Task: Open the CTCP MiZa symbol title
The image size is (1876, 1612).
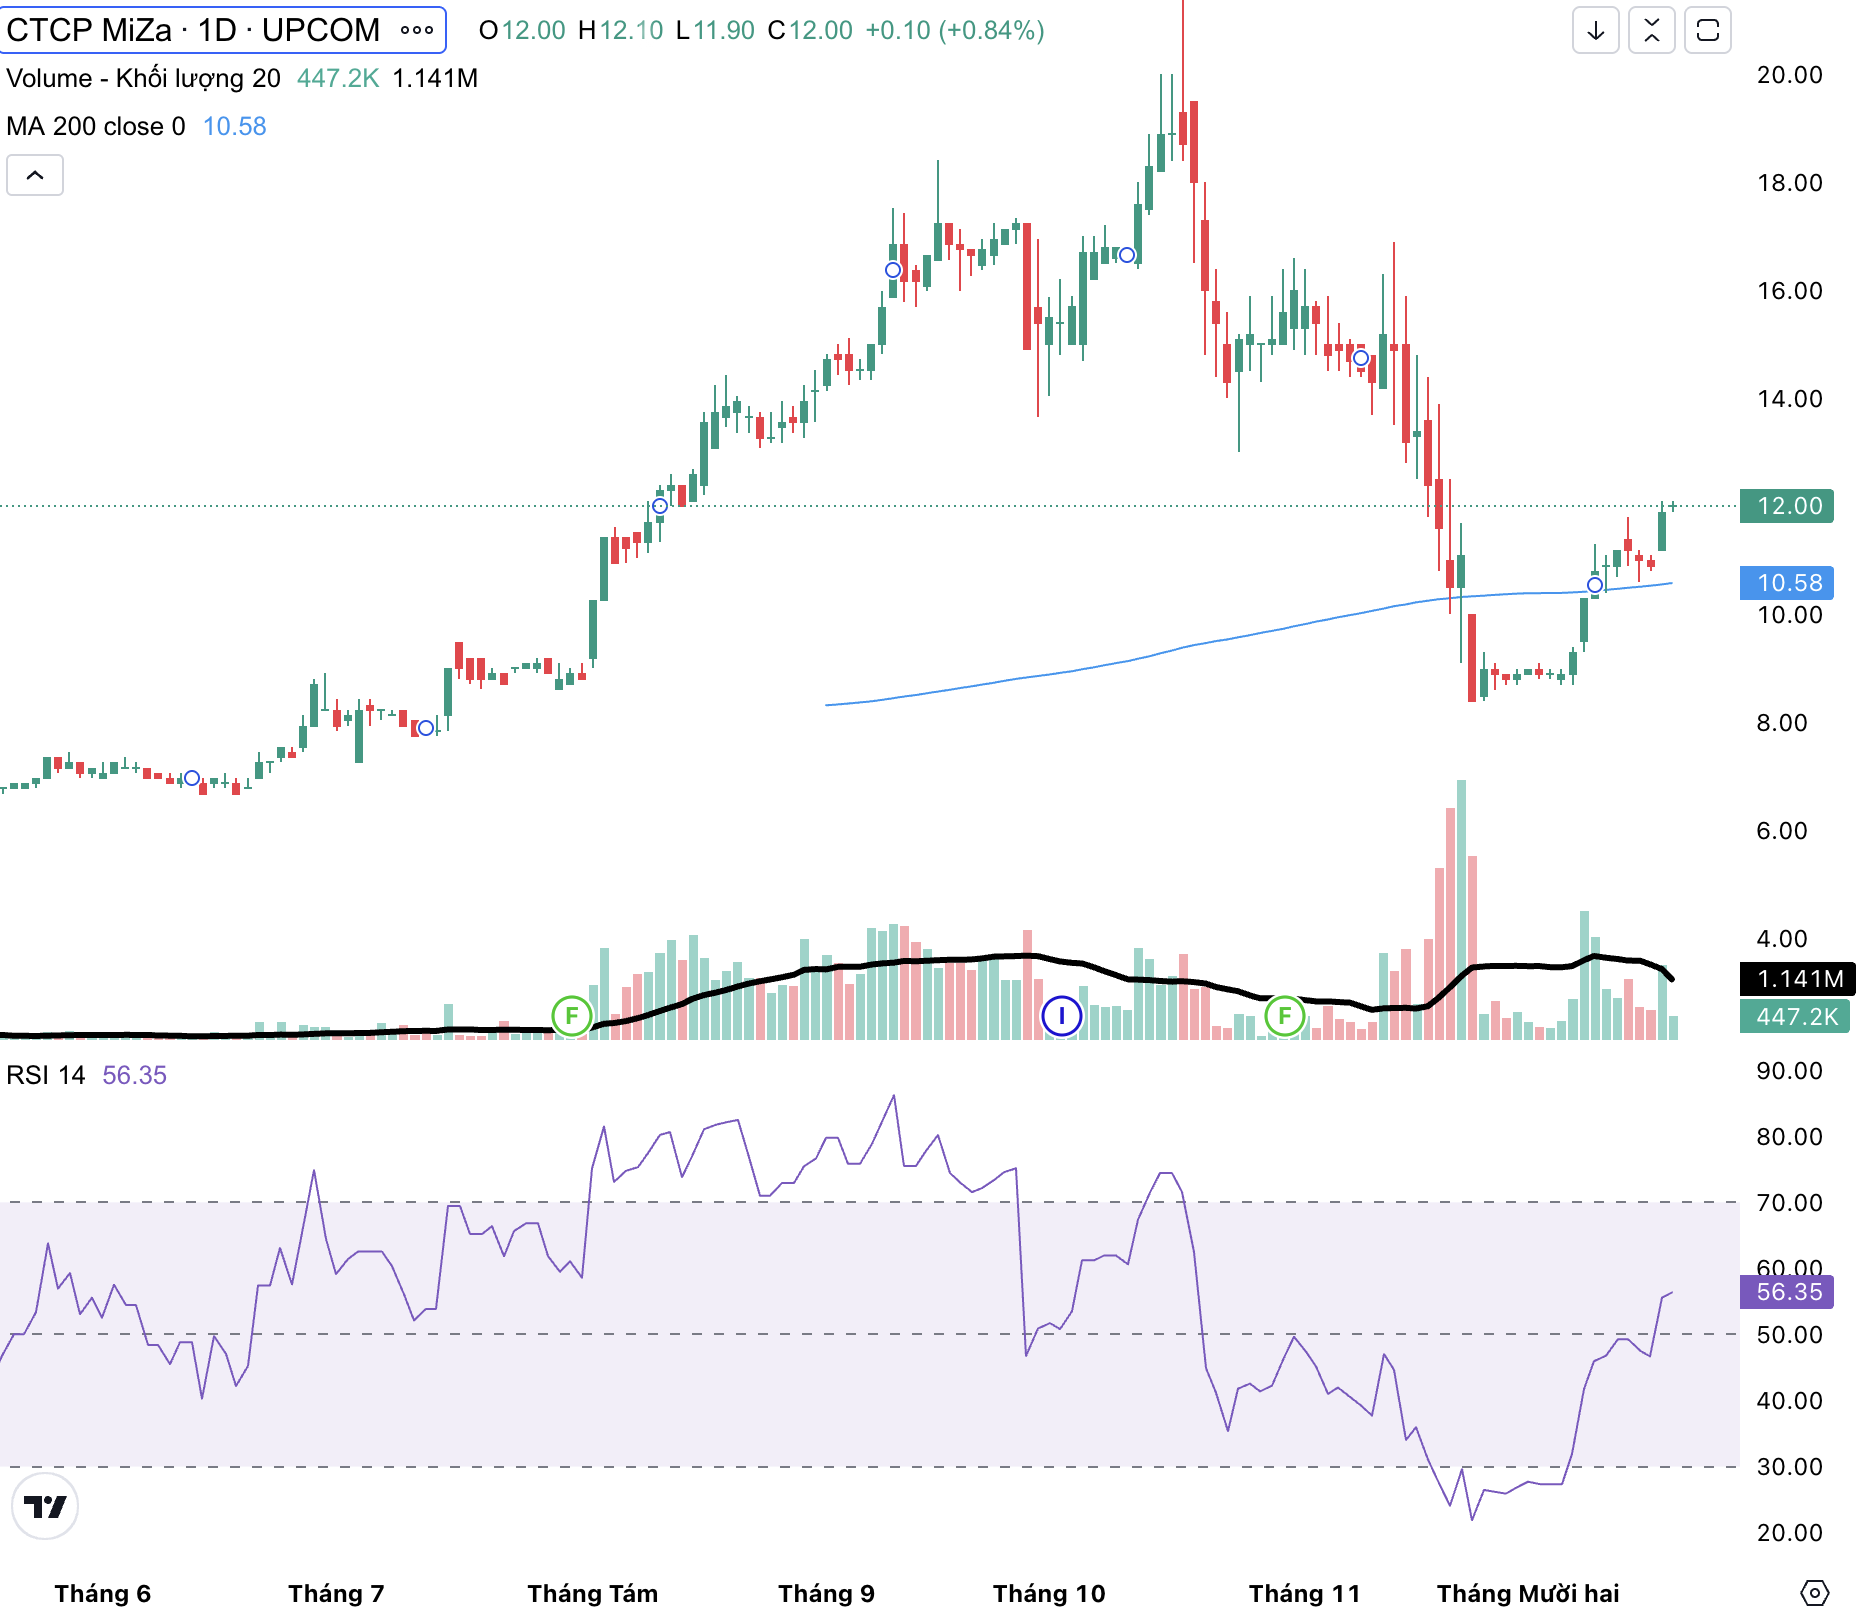Action: click(192, 30)
